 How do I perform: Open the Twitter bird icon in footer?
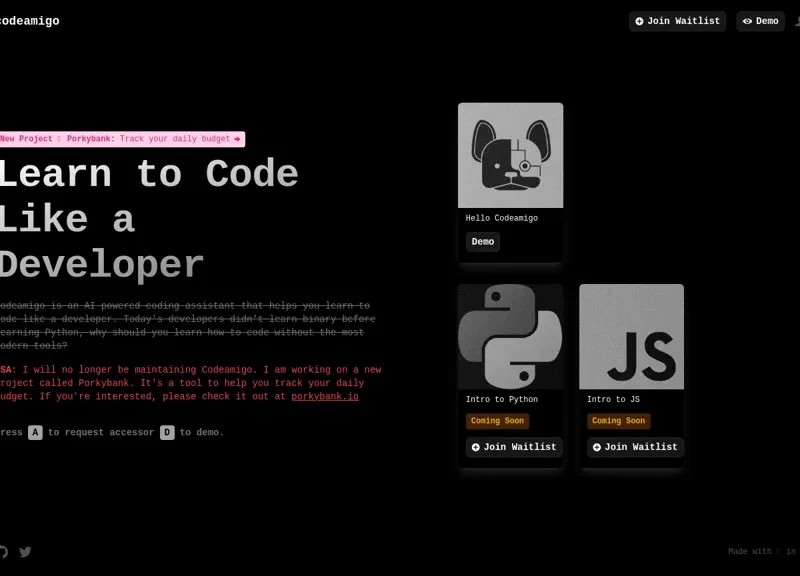tap(25, 552)
